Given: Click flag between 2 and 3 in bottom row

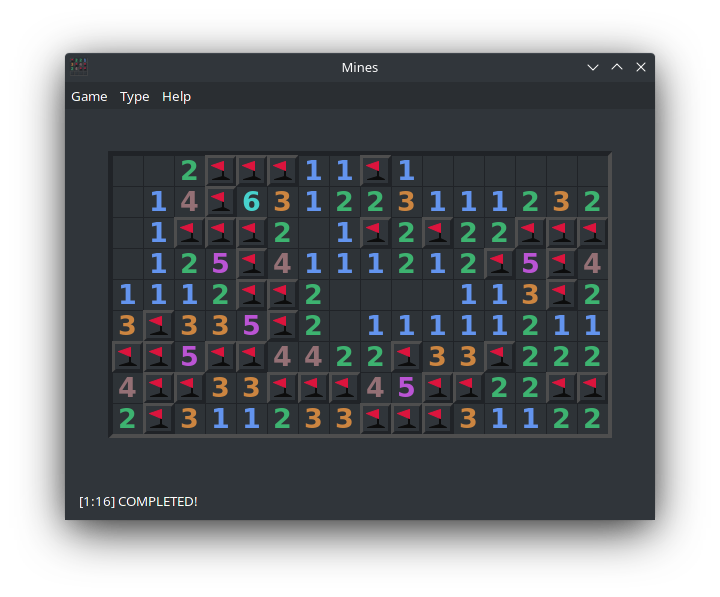Looking at the screenshot, I should click(x=158, y=419).
